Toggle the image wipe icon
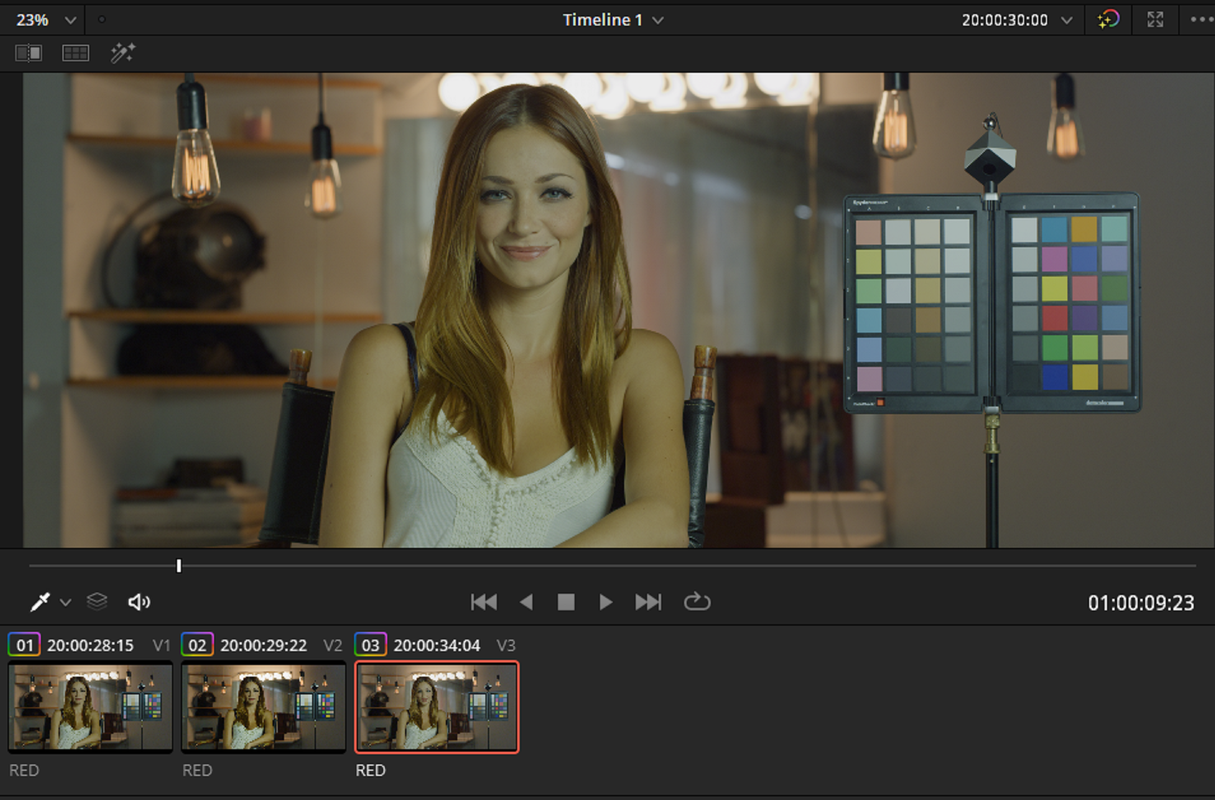 pyautogui.click(x=29, y=53)
